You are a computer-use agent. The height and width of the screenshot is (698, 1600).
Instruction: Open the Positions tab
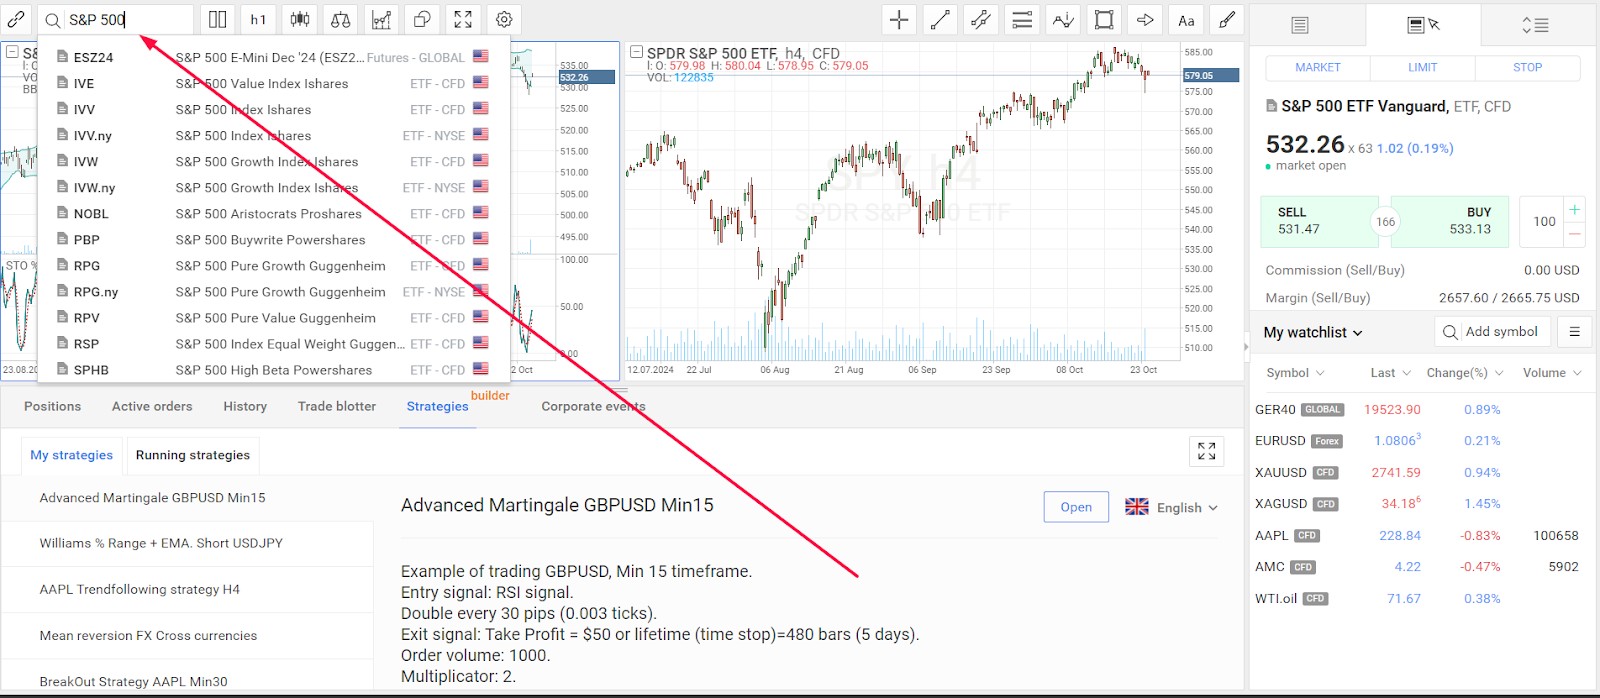(x=52, y=406)
